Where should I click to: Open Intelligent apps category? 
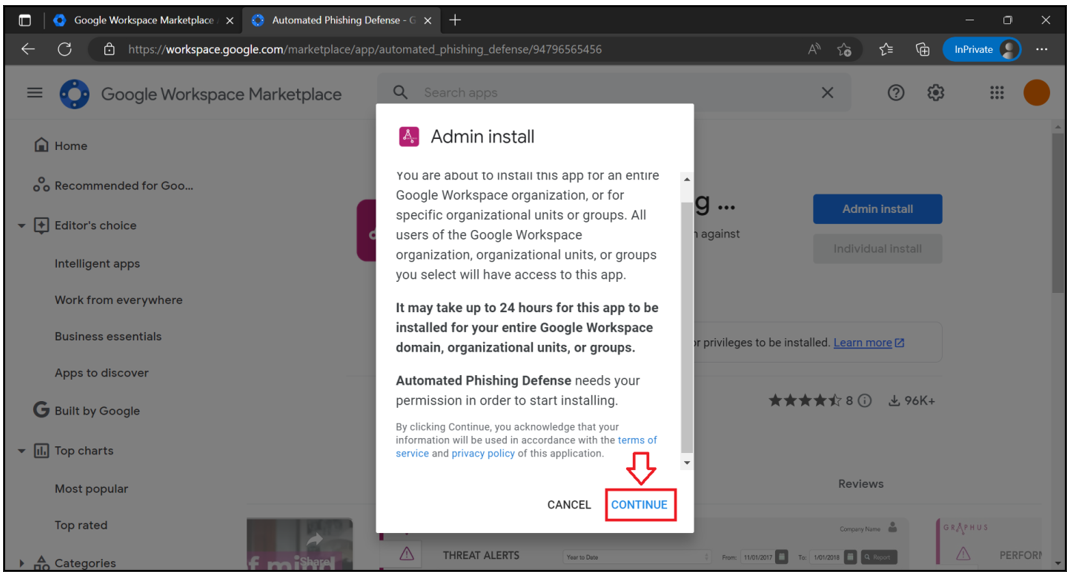pos(97,264)
